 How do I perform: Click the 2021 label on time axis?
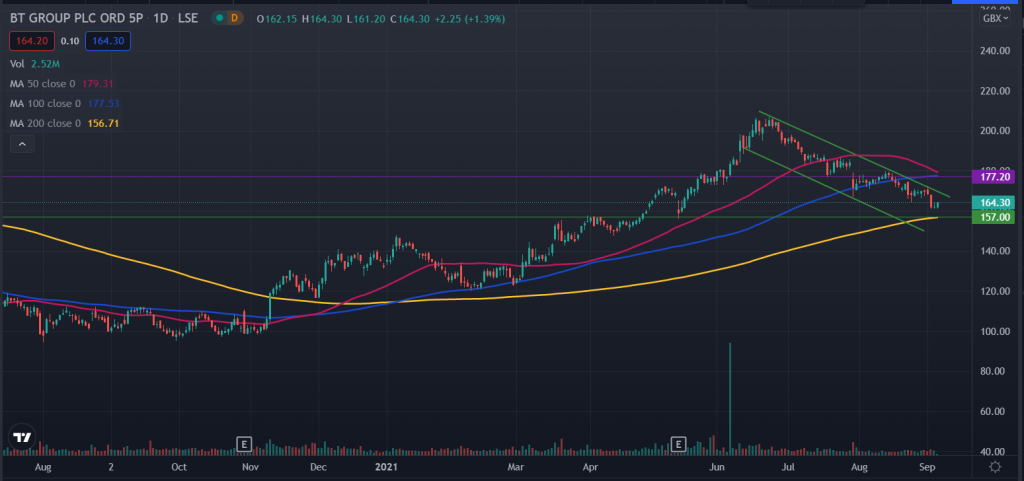coord(387,467)
